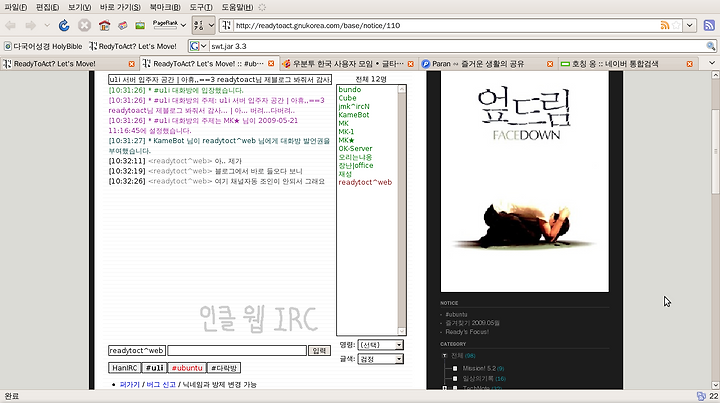720x403 pixels.
Task: Switch to first ReadyToAct? Let's Move! tab
Action: (64, 64)
